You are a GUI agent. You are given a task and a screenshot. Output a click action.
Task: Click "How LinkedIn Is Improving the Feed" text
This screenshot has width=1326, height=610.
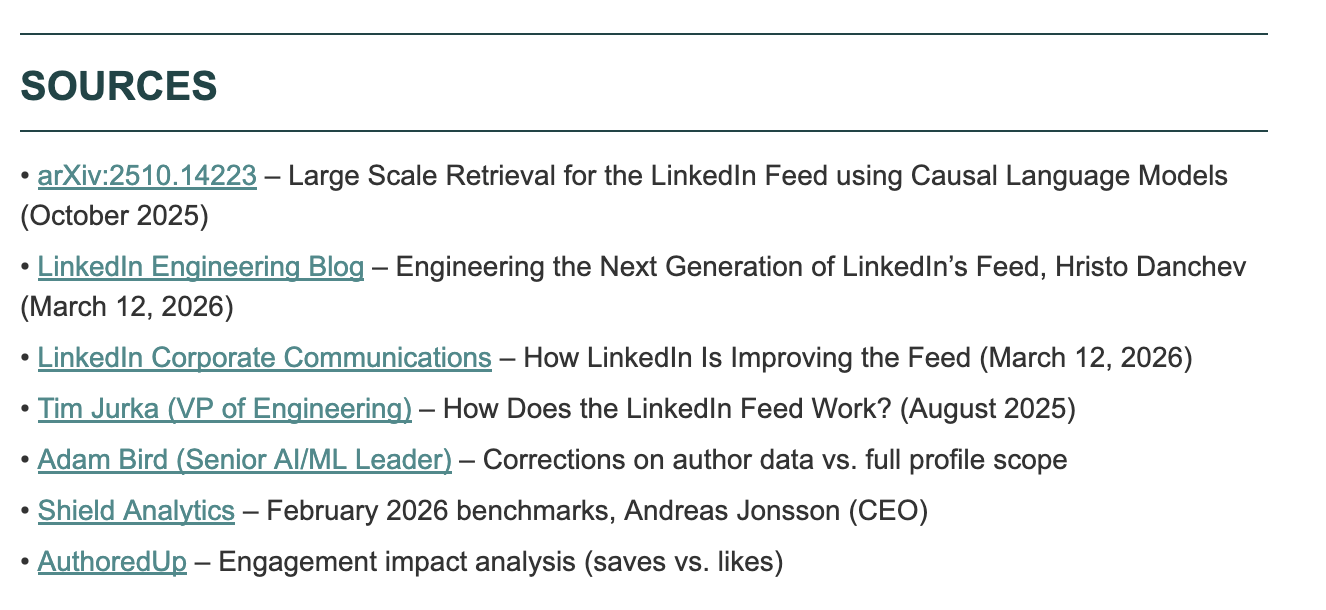[x=746, y=358]
